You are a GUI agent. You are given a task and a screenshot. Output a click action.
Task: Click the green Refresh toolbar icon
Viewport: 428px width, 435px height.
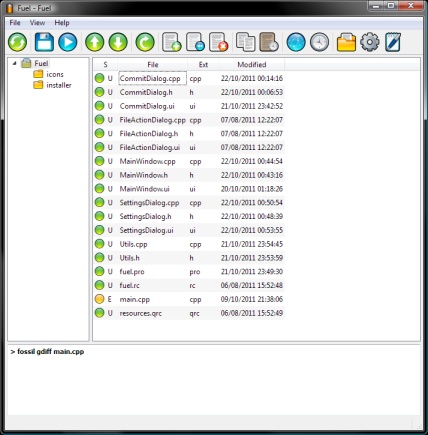coord(17,42)
